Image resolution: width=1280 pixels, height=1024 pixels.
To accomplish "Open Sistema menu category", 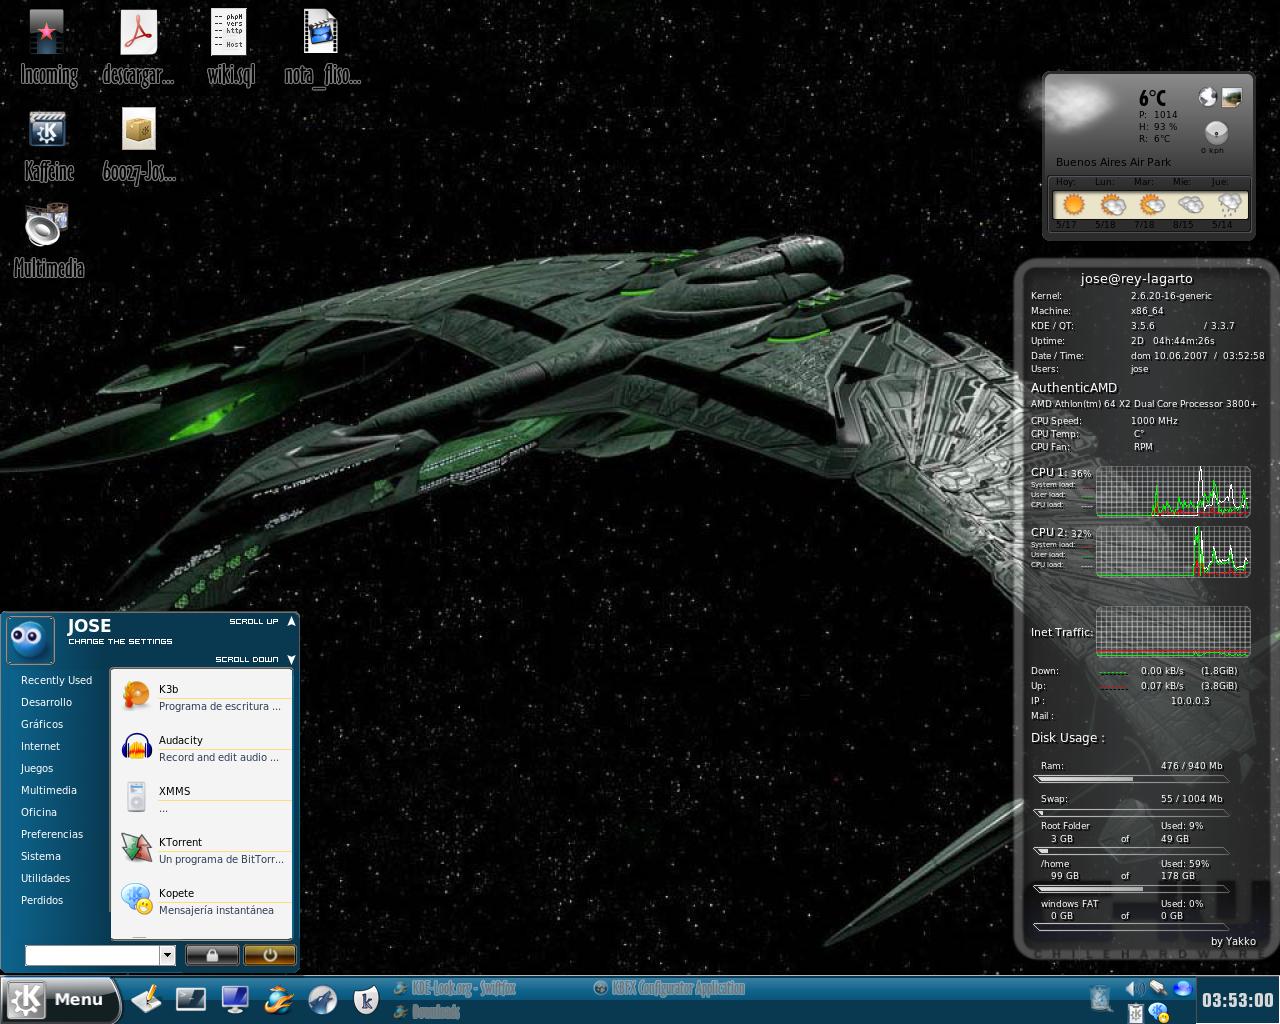I will 41,856.
